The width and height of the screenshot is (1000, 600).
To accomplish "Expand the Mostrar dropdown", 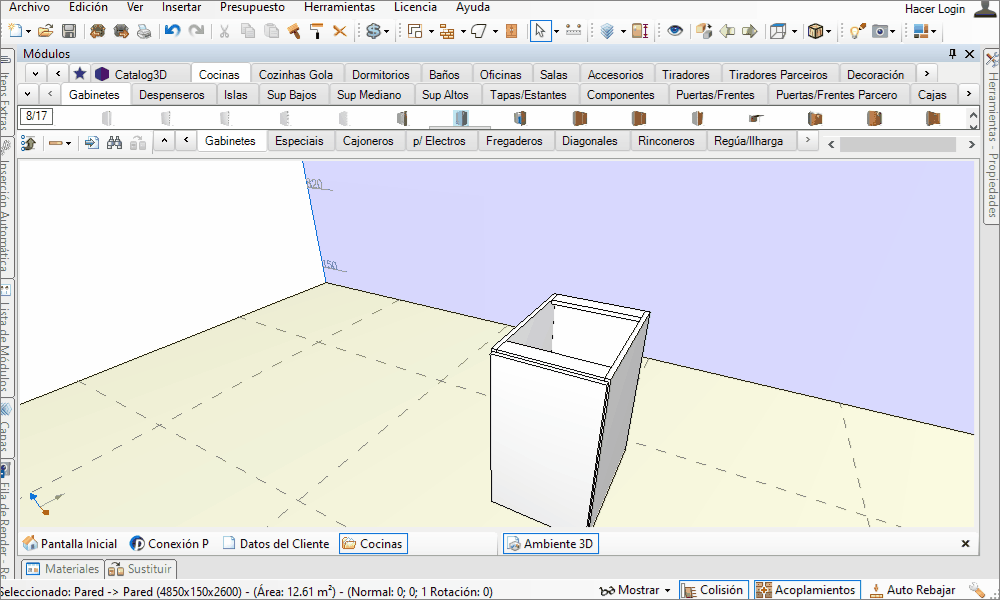I will click(635, 590).
